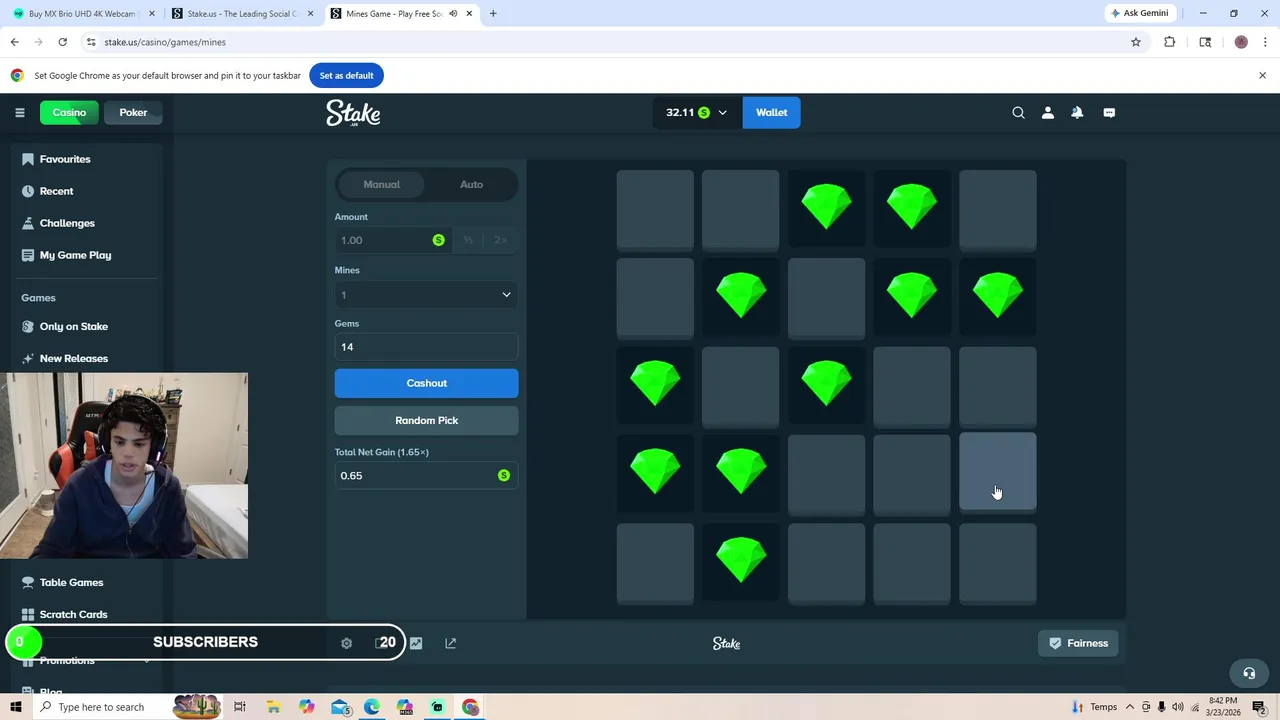The height and width of the screenshot is (720, 1280).
Task: Open the user profile icon
Action: (x=1048, y=113)
